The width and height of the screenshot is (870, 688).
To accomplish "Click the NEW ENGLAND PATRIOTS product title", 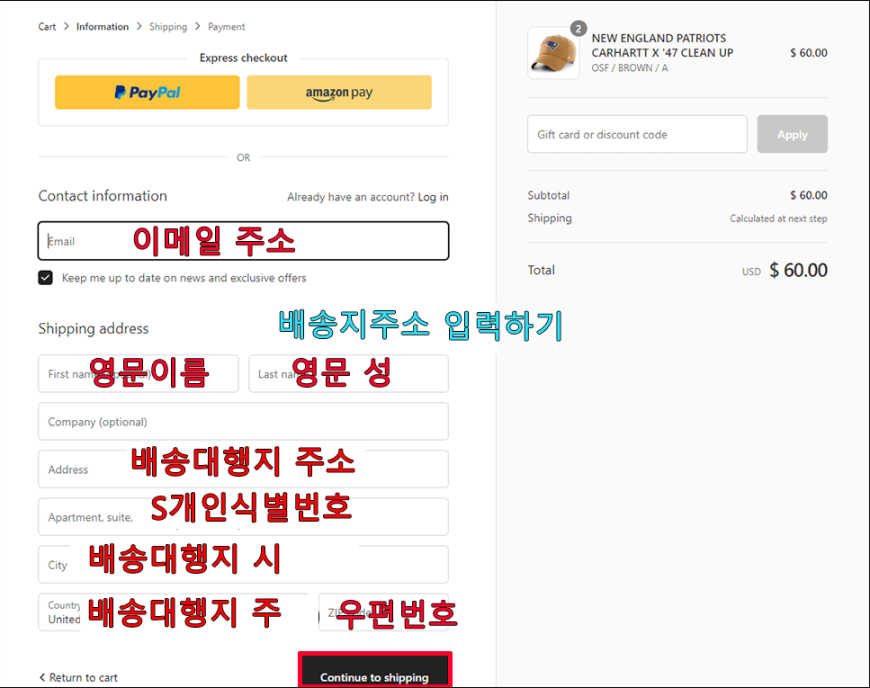I will tap(662, 45).
